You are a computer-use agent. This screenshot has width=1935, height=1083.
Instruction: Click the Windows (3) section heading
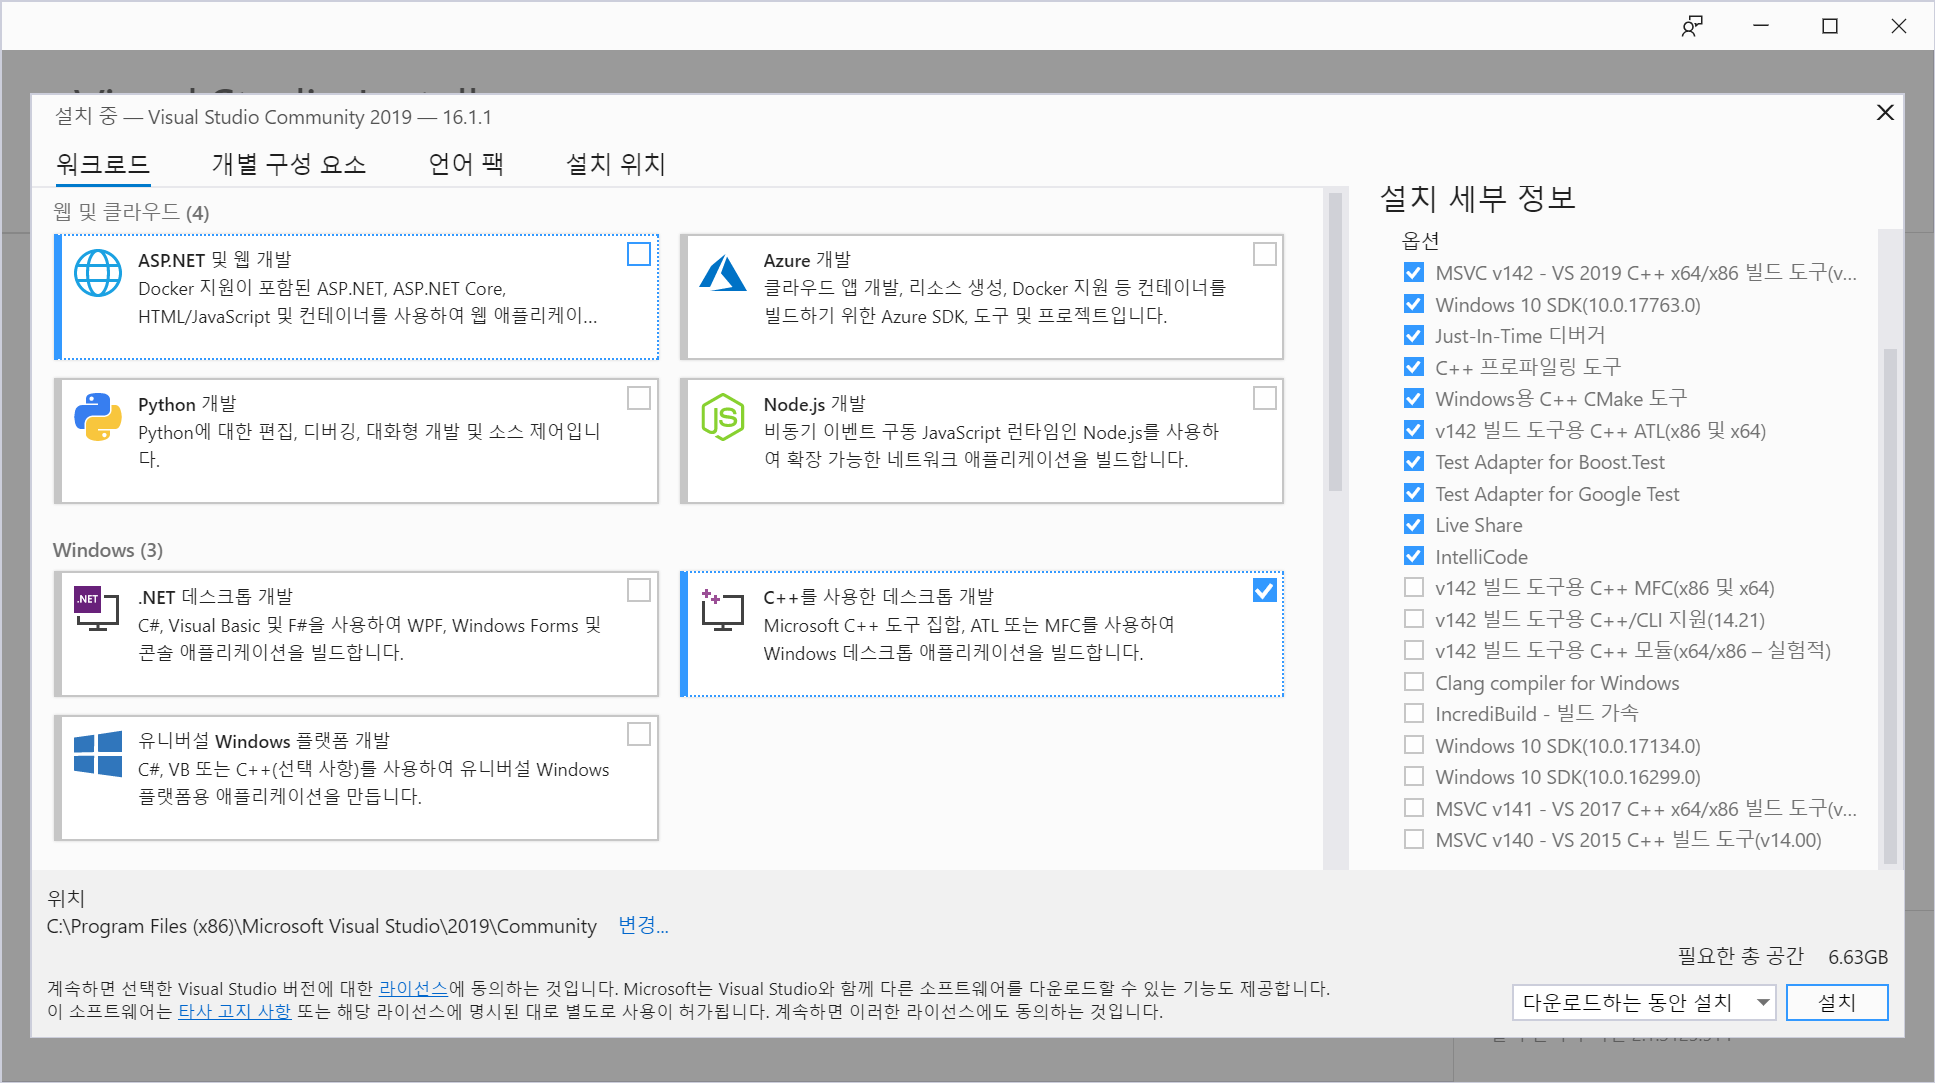coord(108,550)
